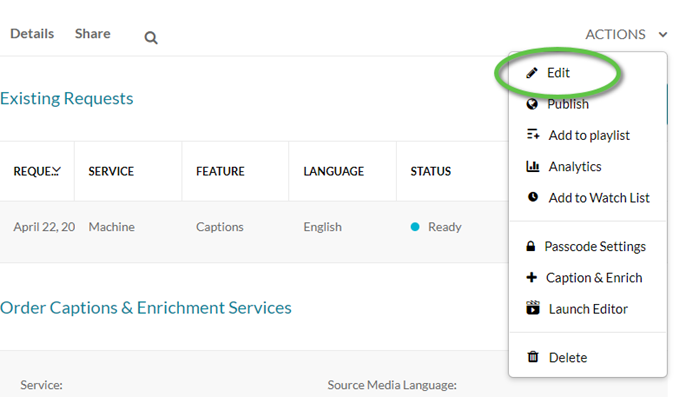Click the Watch List clock icon
This screenshot has width=699, height=397.
point(533,196)
